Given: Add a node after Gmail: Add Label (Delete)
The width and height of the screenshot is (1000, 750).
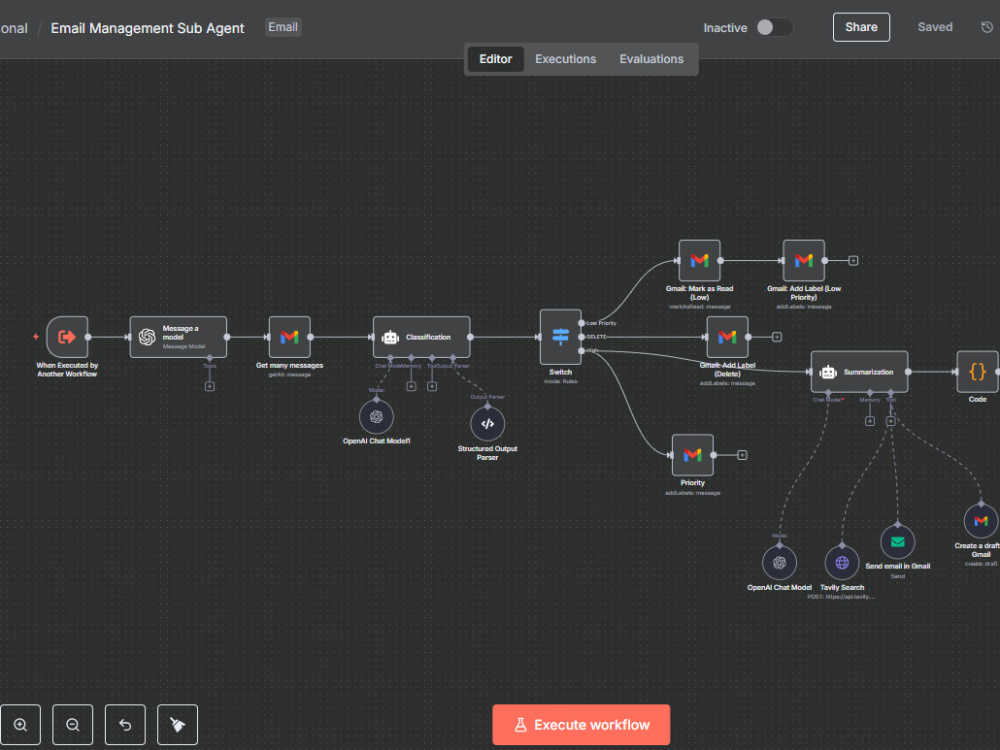Looking at the screenshot, I should (777, 337).
